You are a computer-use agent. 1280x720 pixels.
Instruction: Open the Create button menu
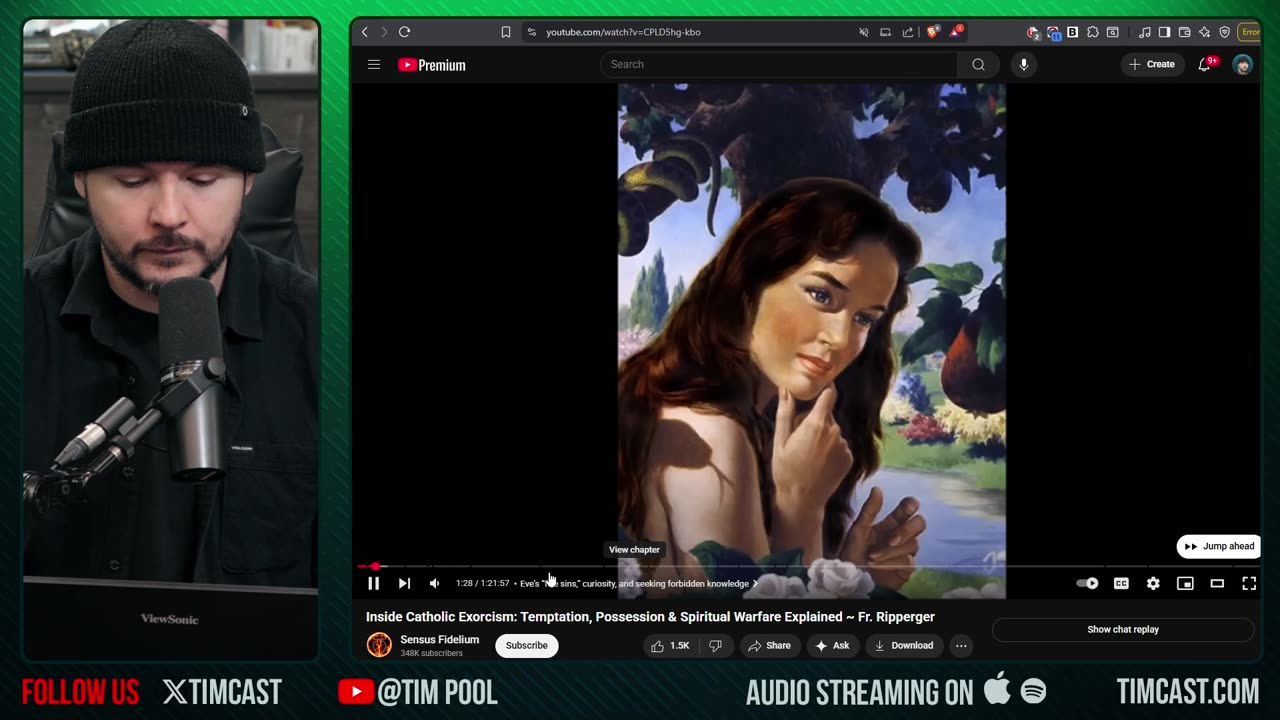click(1151, 64)
